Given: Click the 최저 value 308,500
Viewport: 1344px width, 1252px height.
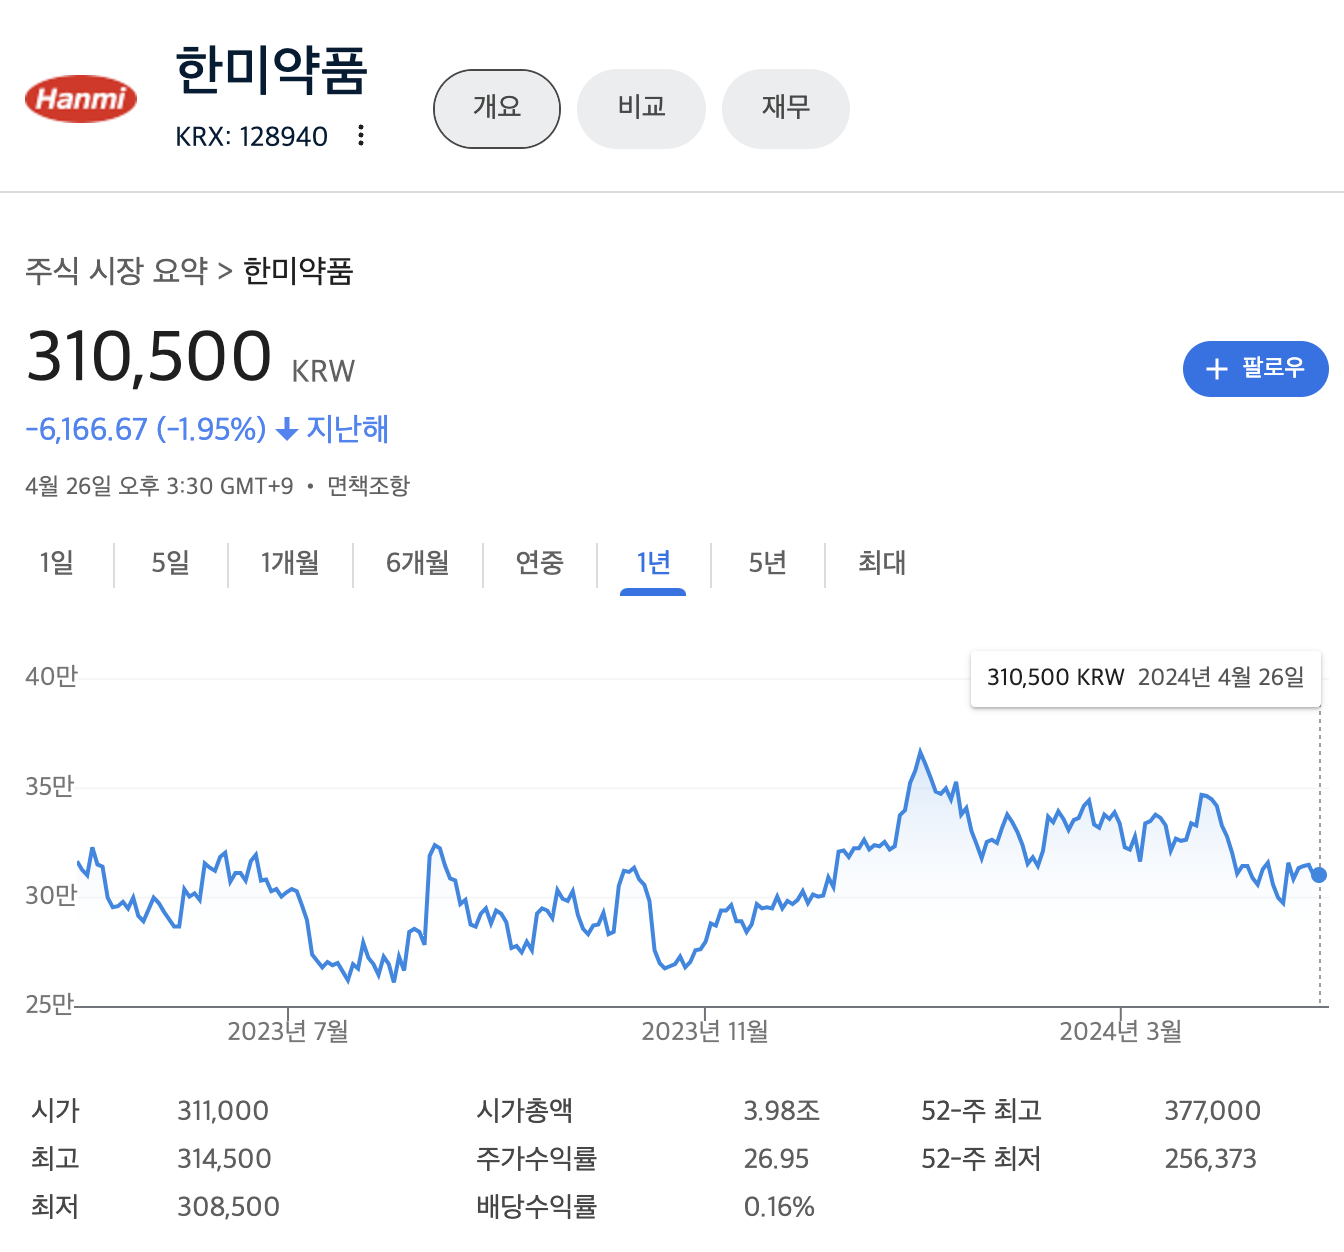Looking at the screenshot, I should [x=228, y=1207].
